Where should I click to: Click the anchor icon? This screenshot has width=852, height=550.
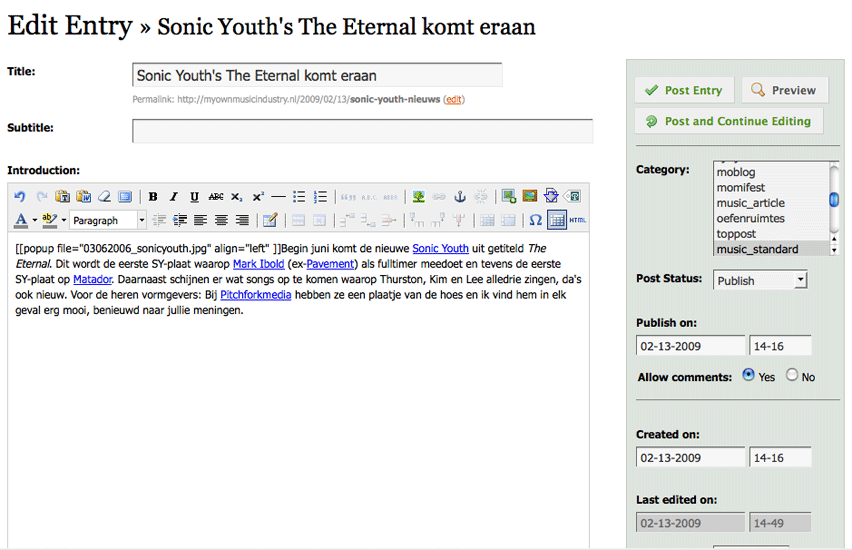(460, 197)
